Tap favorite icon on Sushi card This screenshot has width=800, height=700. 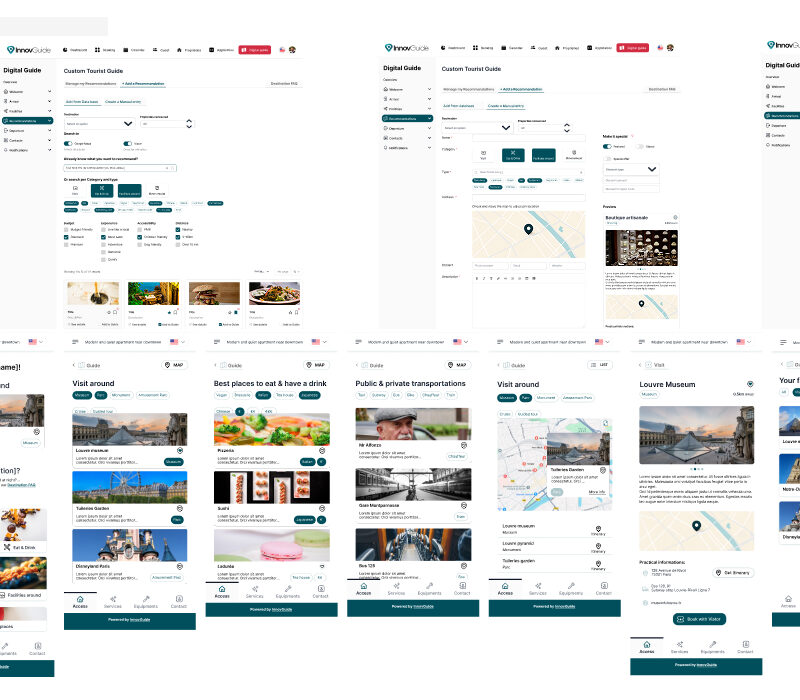(322, 509)
